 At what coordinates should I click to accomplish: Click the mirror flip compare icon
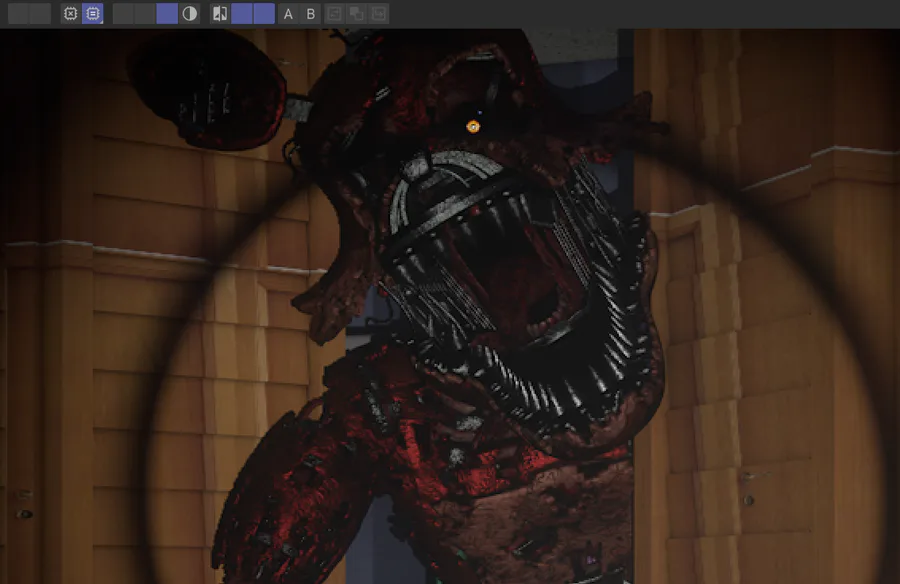point(220,14)
